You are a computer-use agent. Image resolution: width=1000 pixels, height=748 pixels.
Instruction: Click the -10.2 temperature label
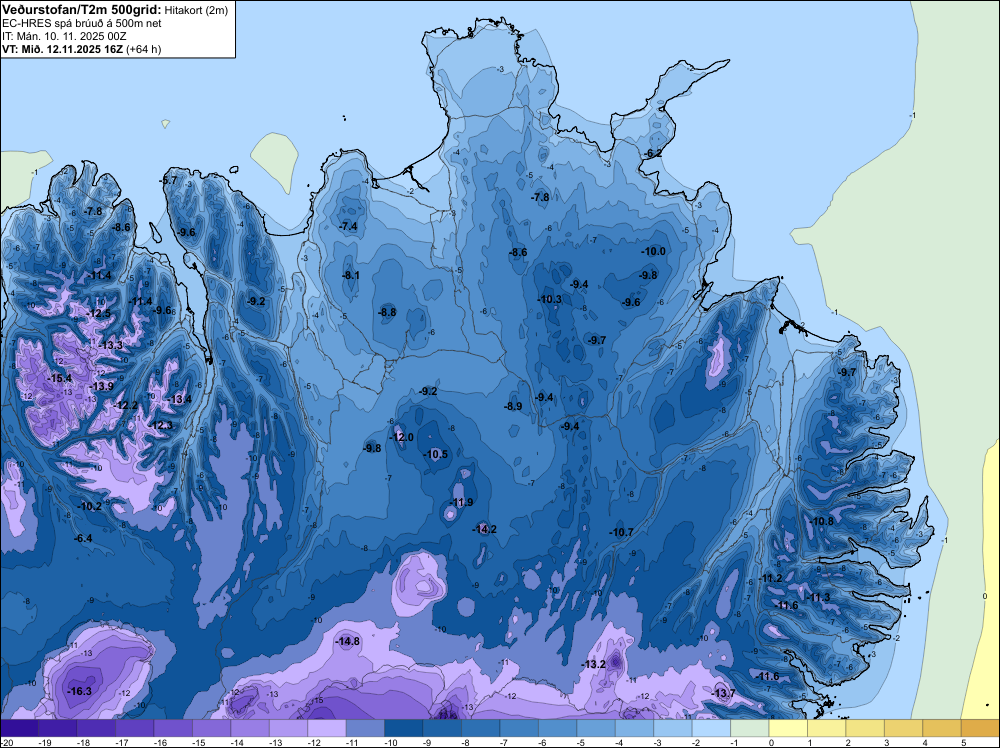[90, 506]
